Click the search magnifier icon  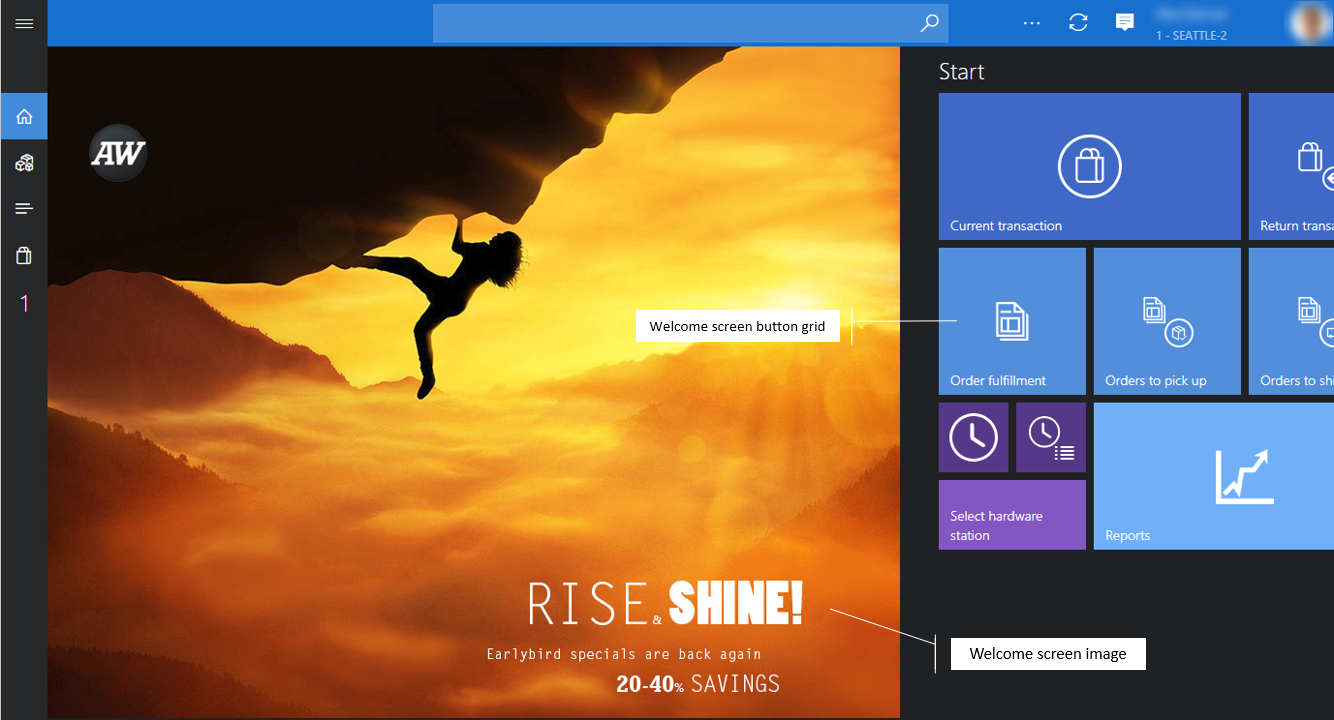(929, 22)
